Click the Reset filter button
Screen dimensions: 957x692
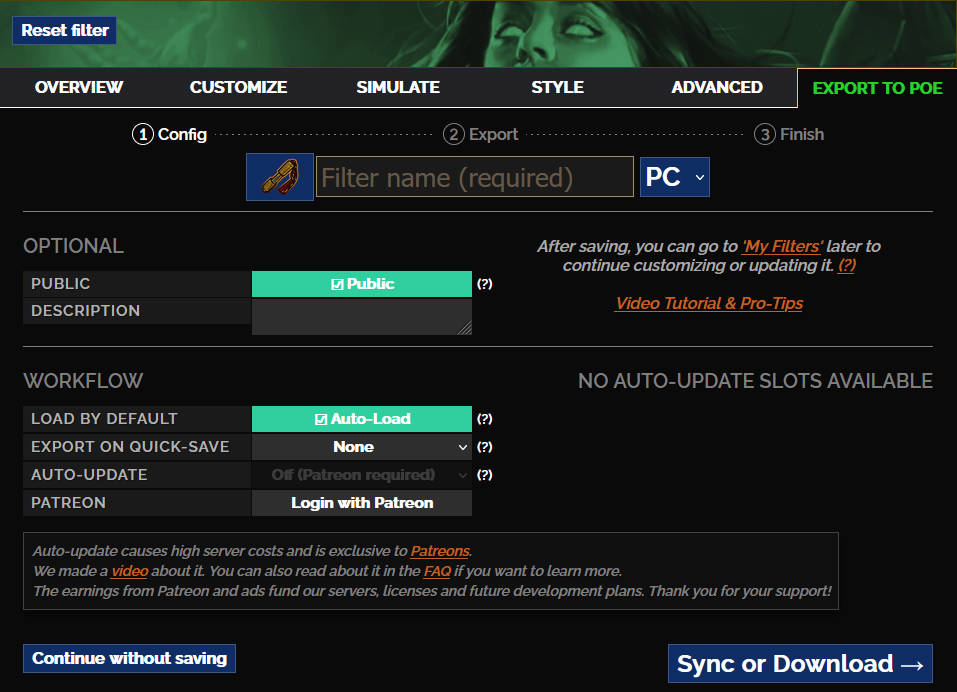[x=64, y=30]
